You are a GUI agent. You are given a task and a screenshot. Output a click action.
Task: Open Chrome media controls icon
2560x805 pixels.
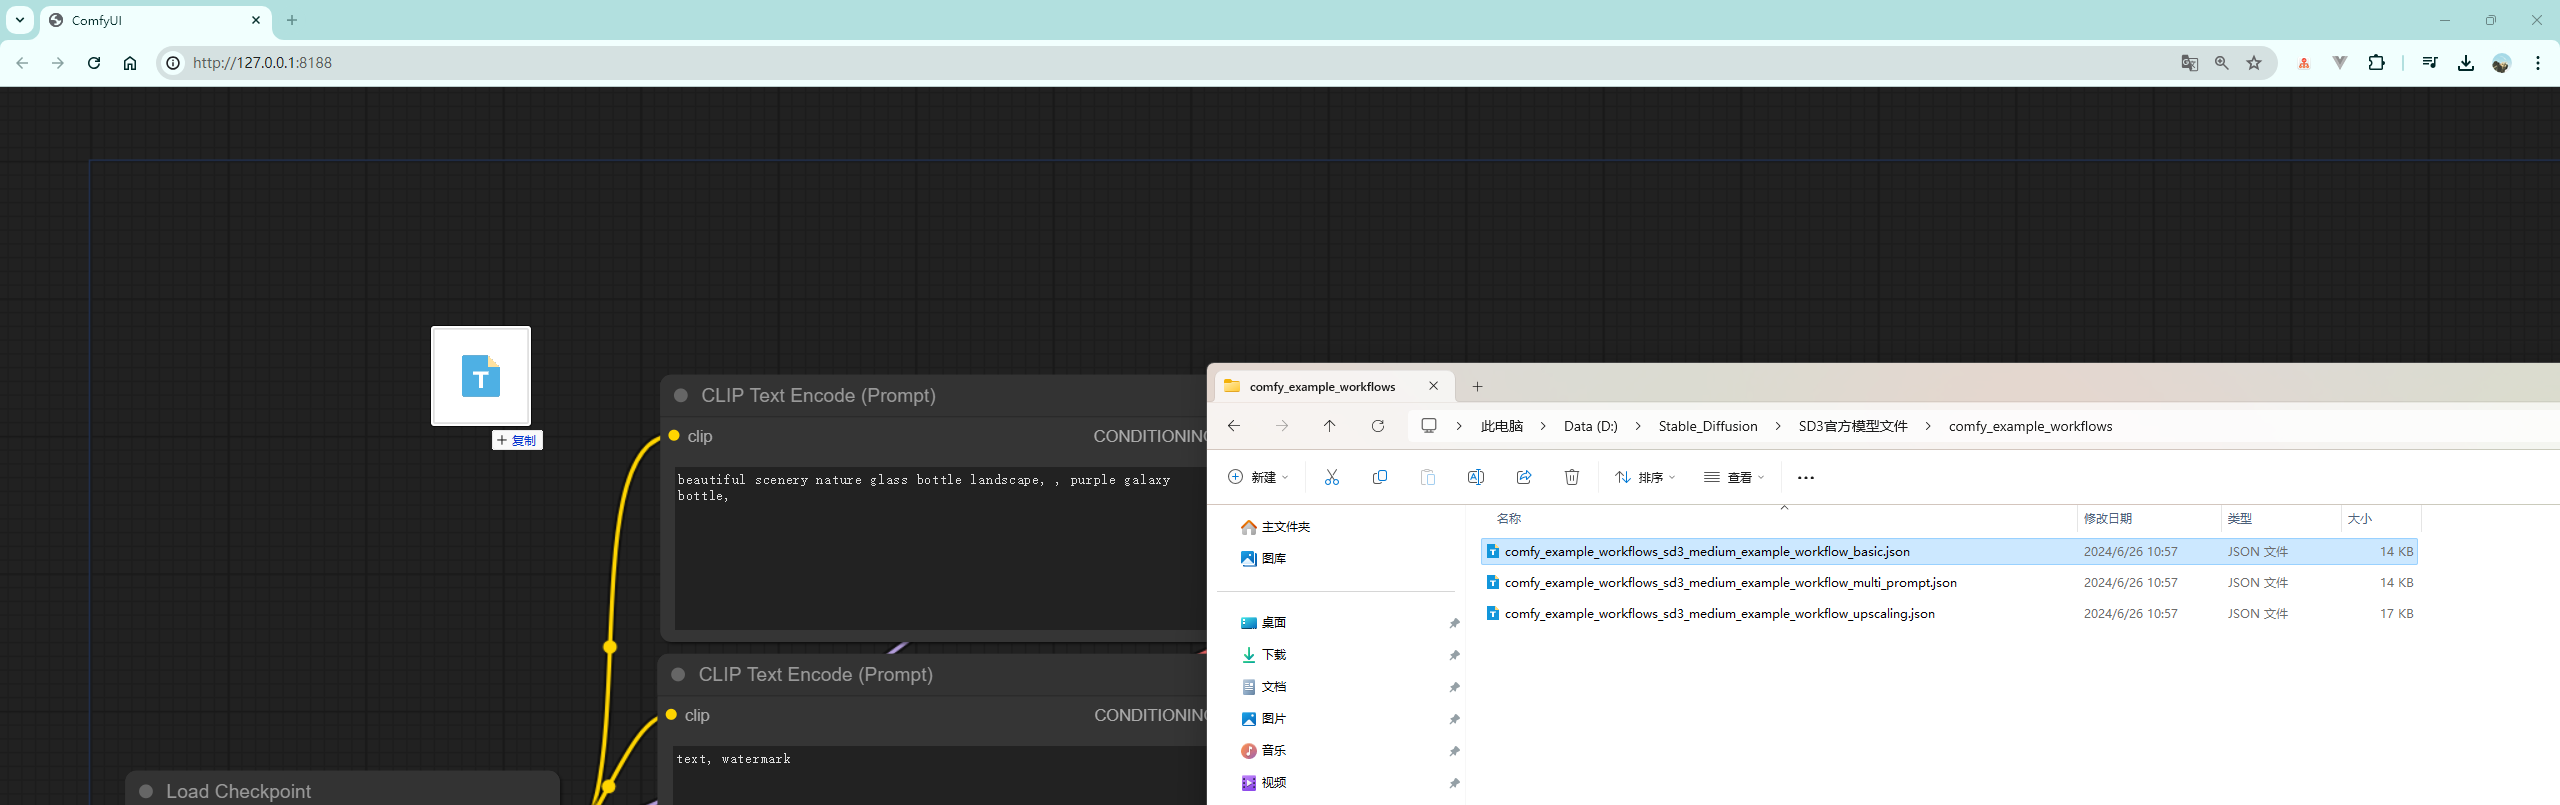click(x=2430, y=63)
